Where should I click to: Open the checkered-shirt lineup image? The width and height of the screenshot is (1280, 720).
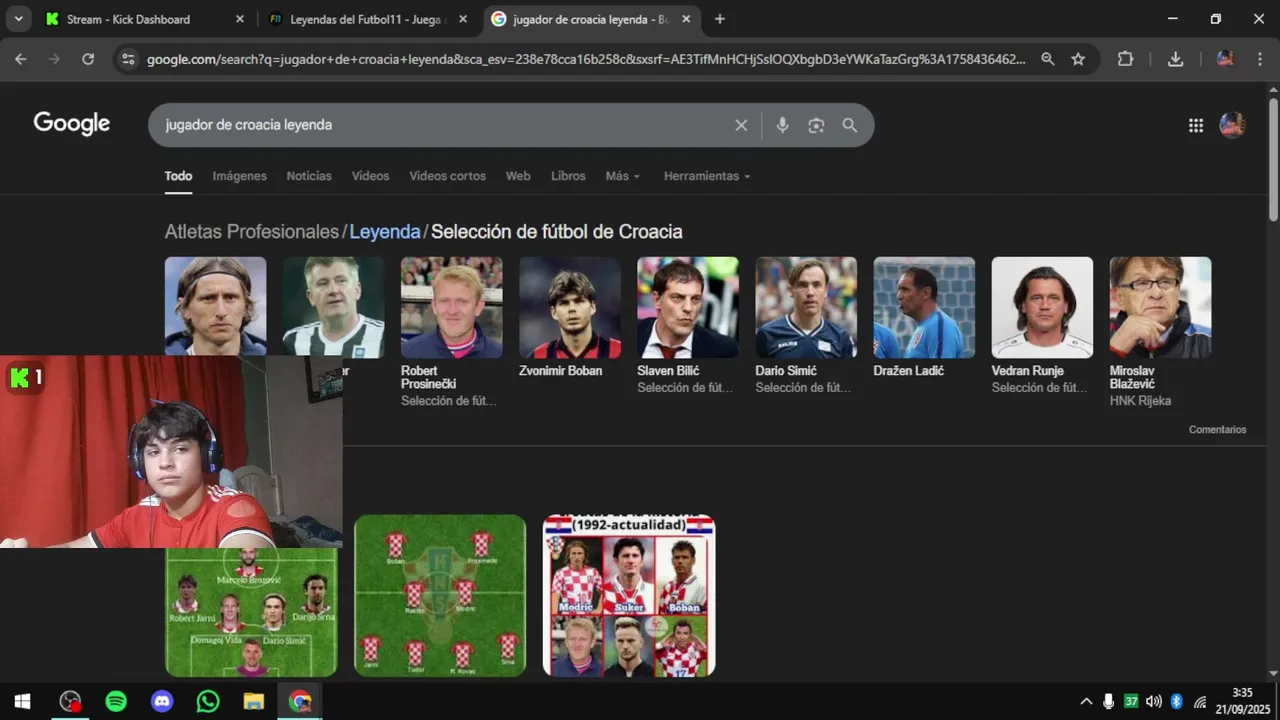[x=440, y=596]
